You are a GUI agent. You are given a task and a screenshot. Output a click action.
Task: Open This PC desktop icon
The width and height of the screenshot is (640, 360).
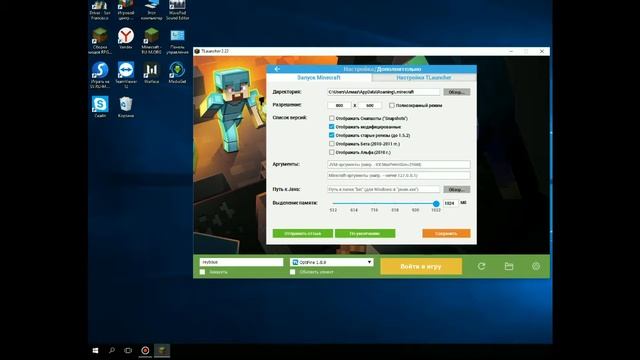[151, 10]
